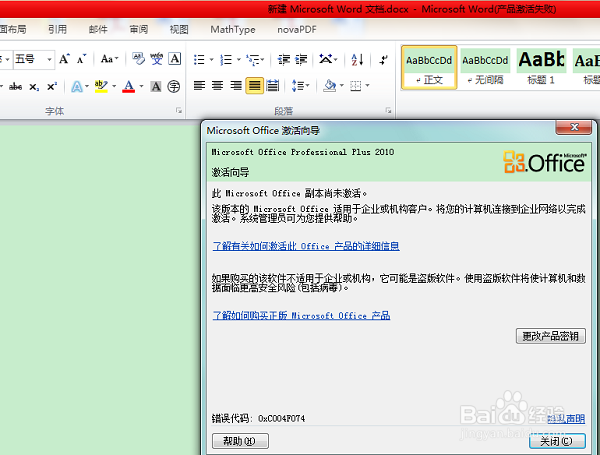Open the 邮件 ribbon tab
Image resolution: width=600 pixels, height=455 pixels.
pos(98,29)
